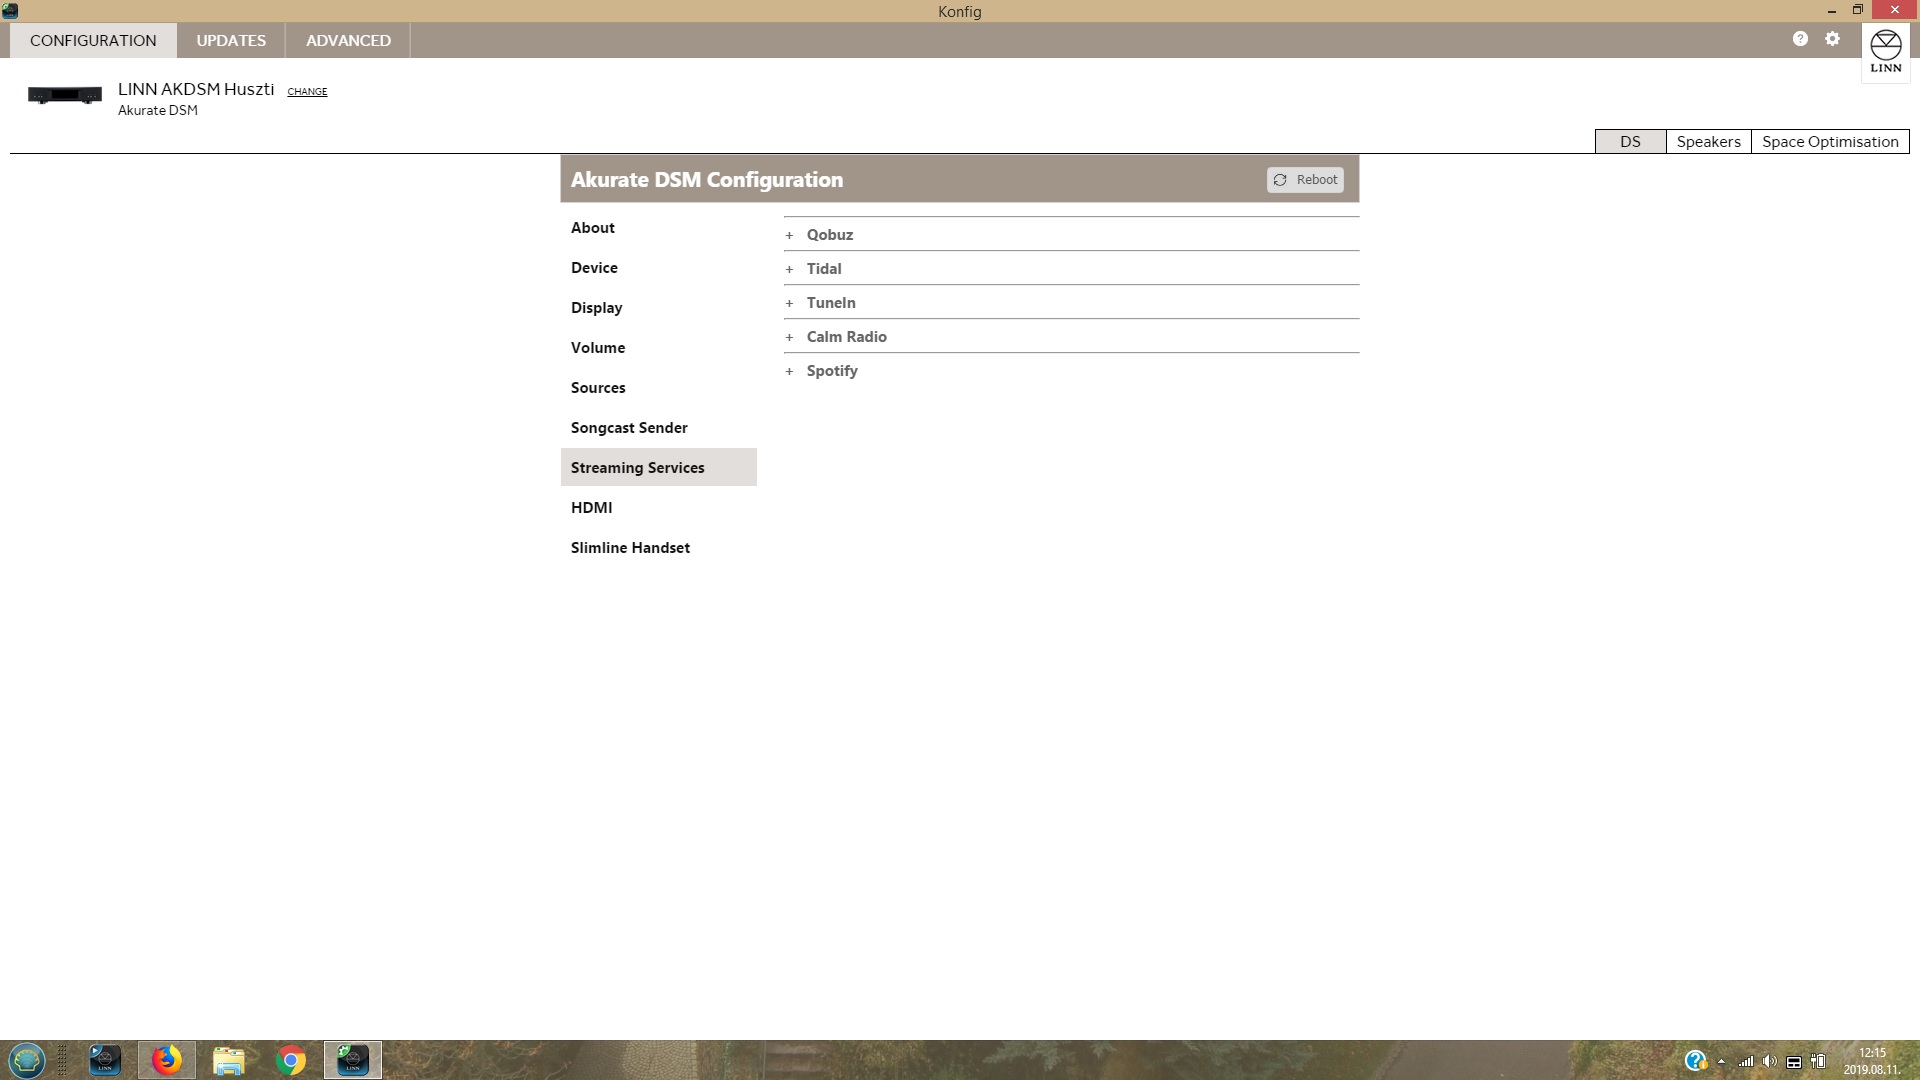Select Space Optimisation view
This screenshot has width=1920, height=1080.
coord(1829,142)
